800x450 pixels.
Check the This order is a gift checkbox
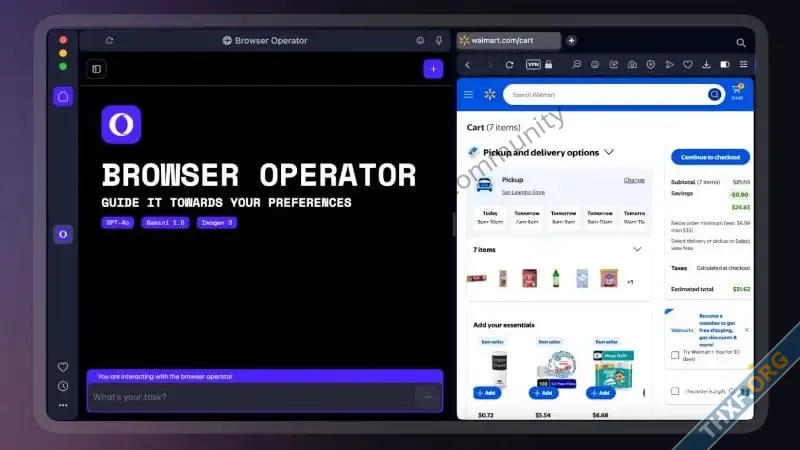click(x=675, y=391)
